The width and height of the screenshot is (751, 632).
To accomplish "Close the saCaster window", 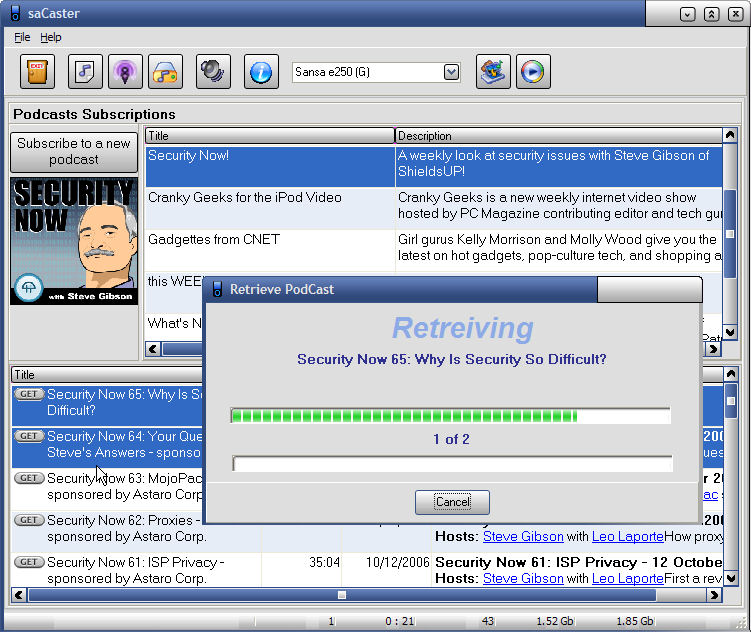I will (735, 14).
